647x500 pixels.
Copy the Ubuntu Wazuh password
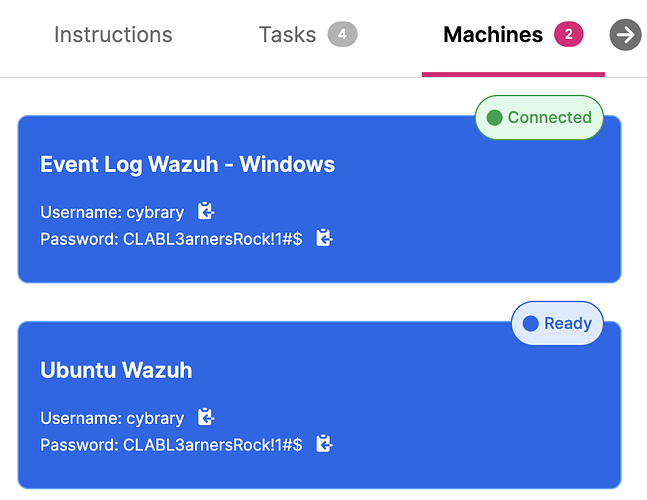click(324, 444)
